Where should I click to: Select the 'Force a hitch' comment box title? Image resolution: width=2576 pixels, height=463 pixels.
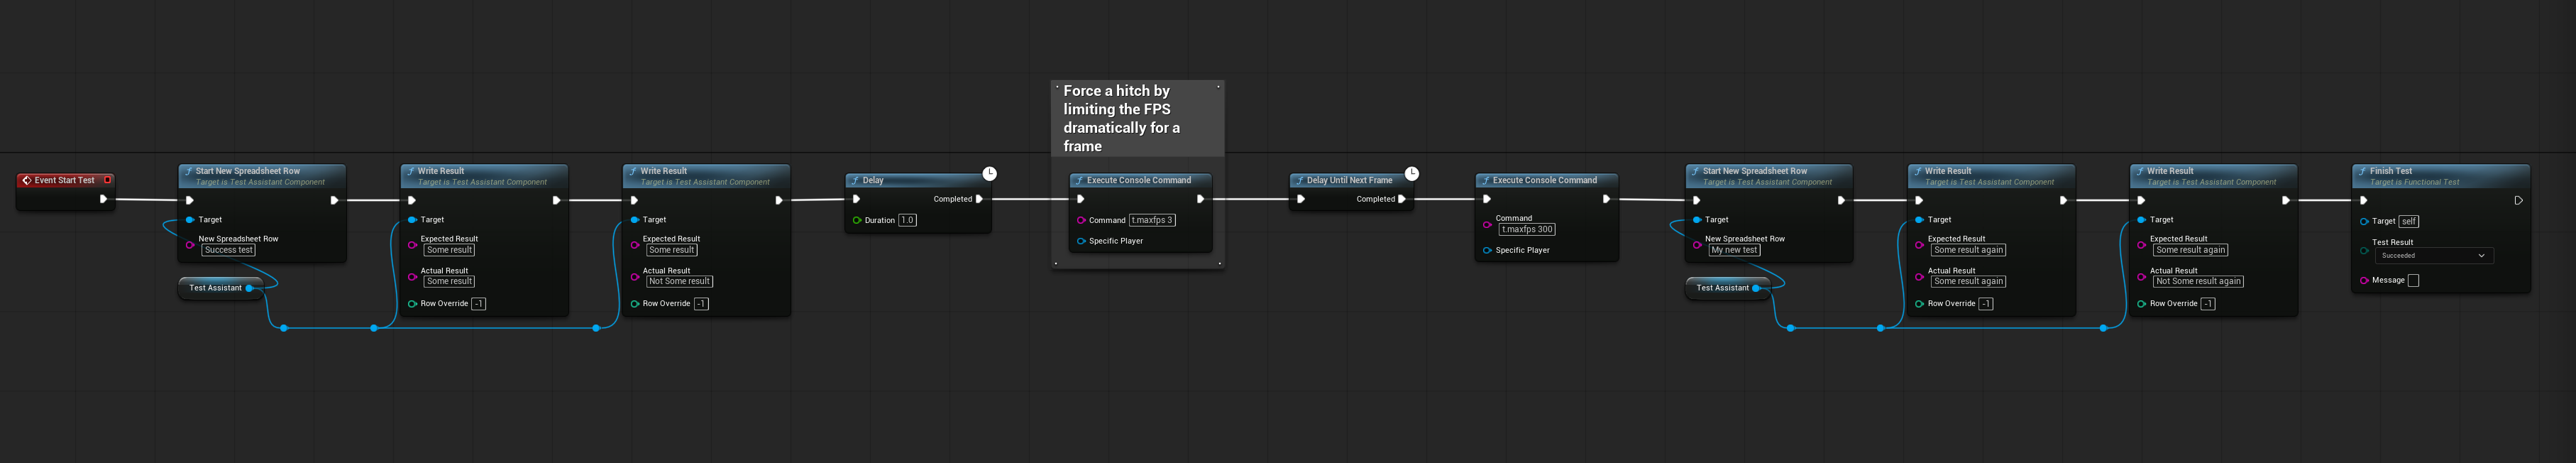click(x=1121, y=118)
